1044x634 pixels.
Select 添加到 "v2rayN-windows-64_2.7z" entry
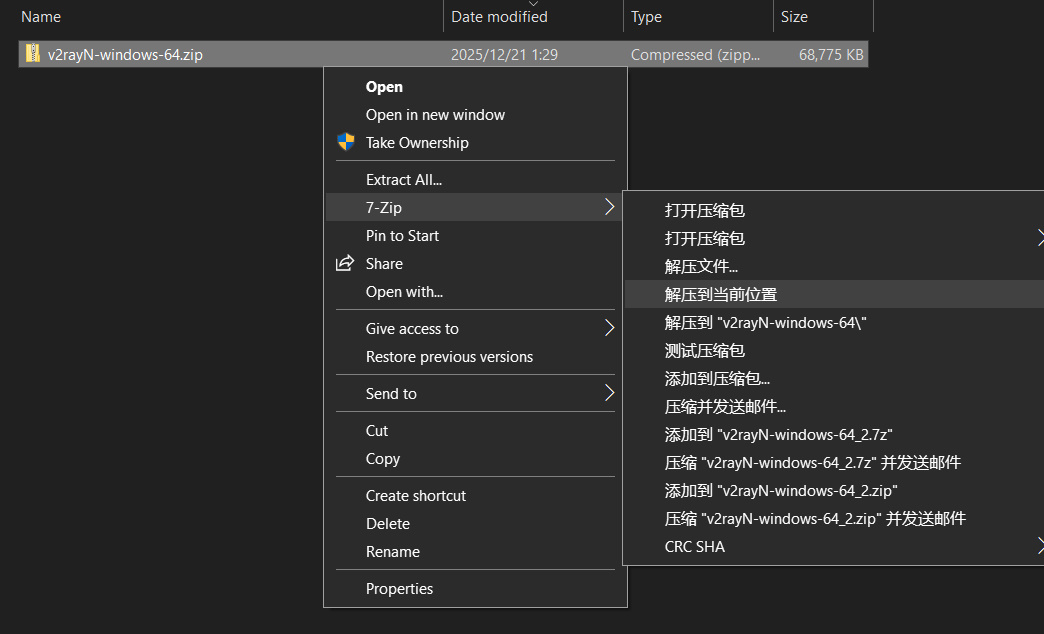point(778,435)
